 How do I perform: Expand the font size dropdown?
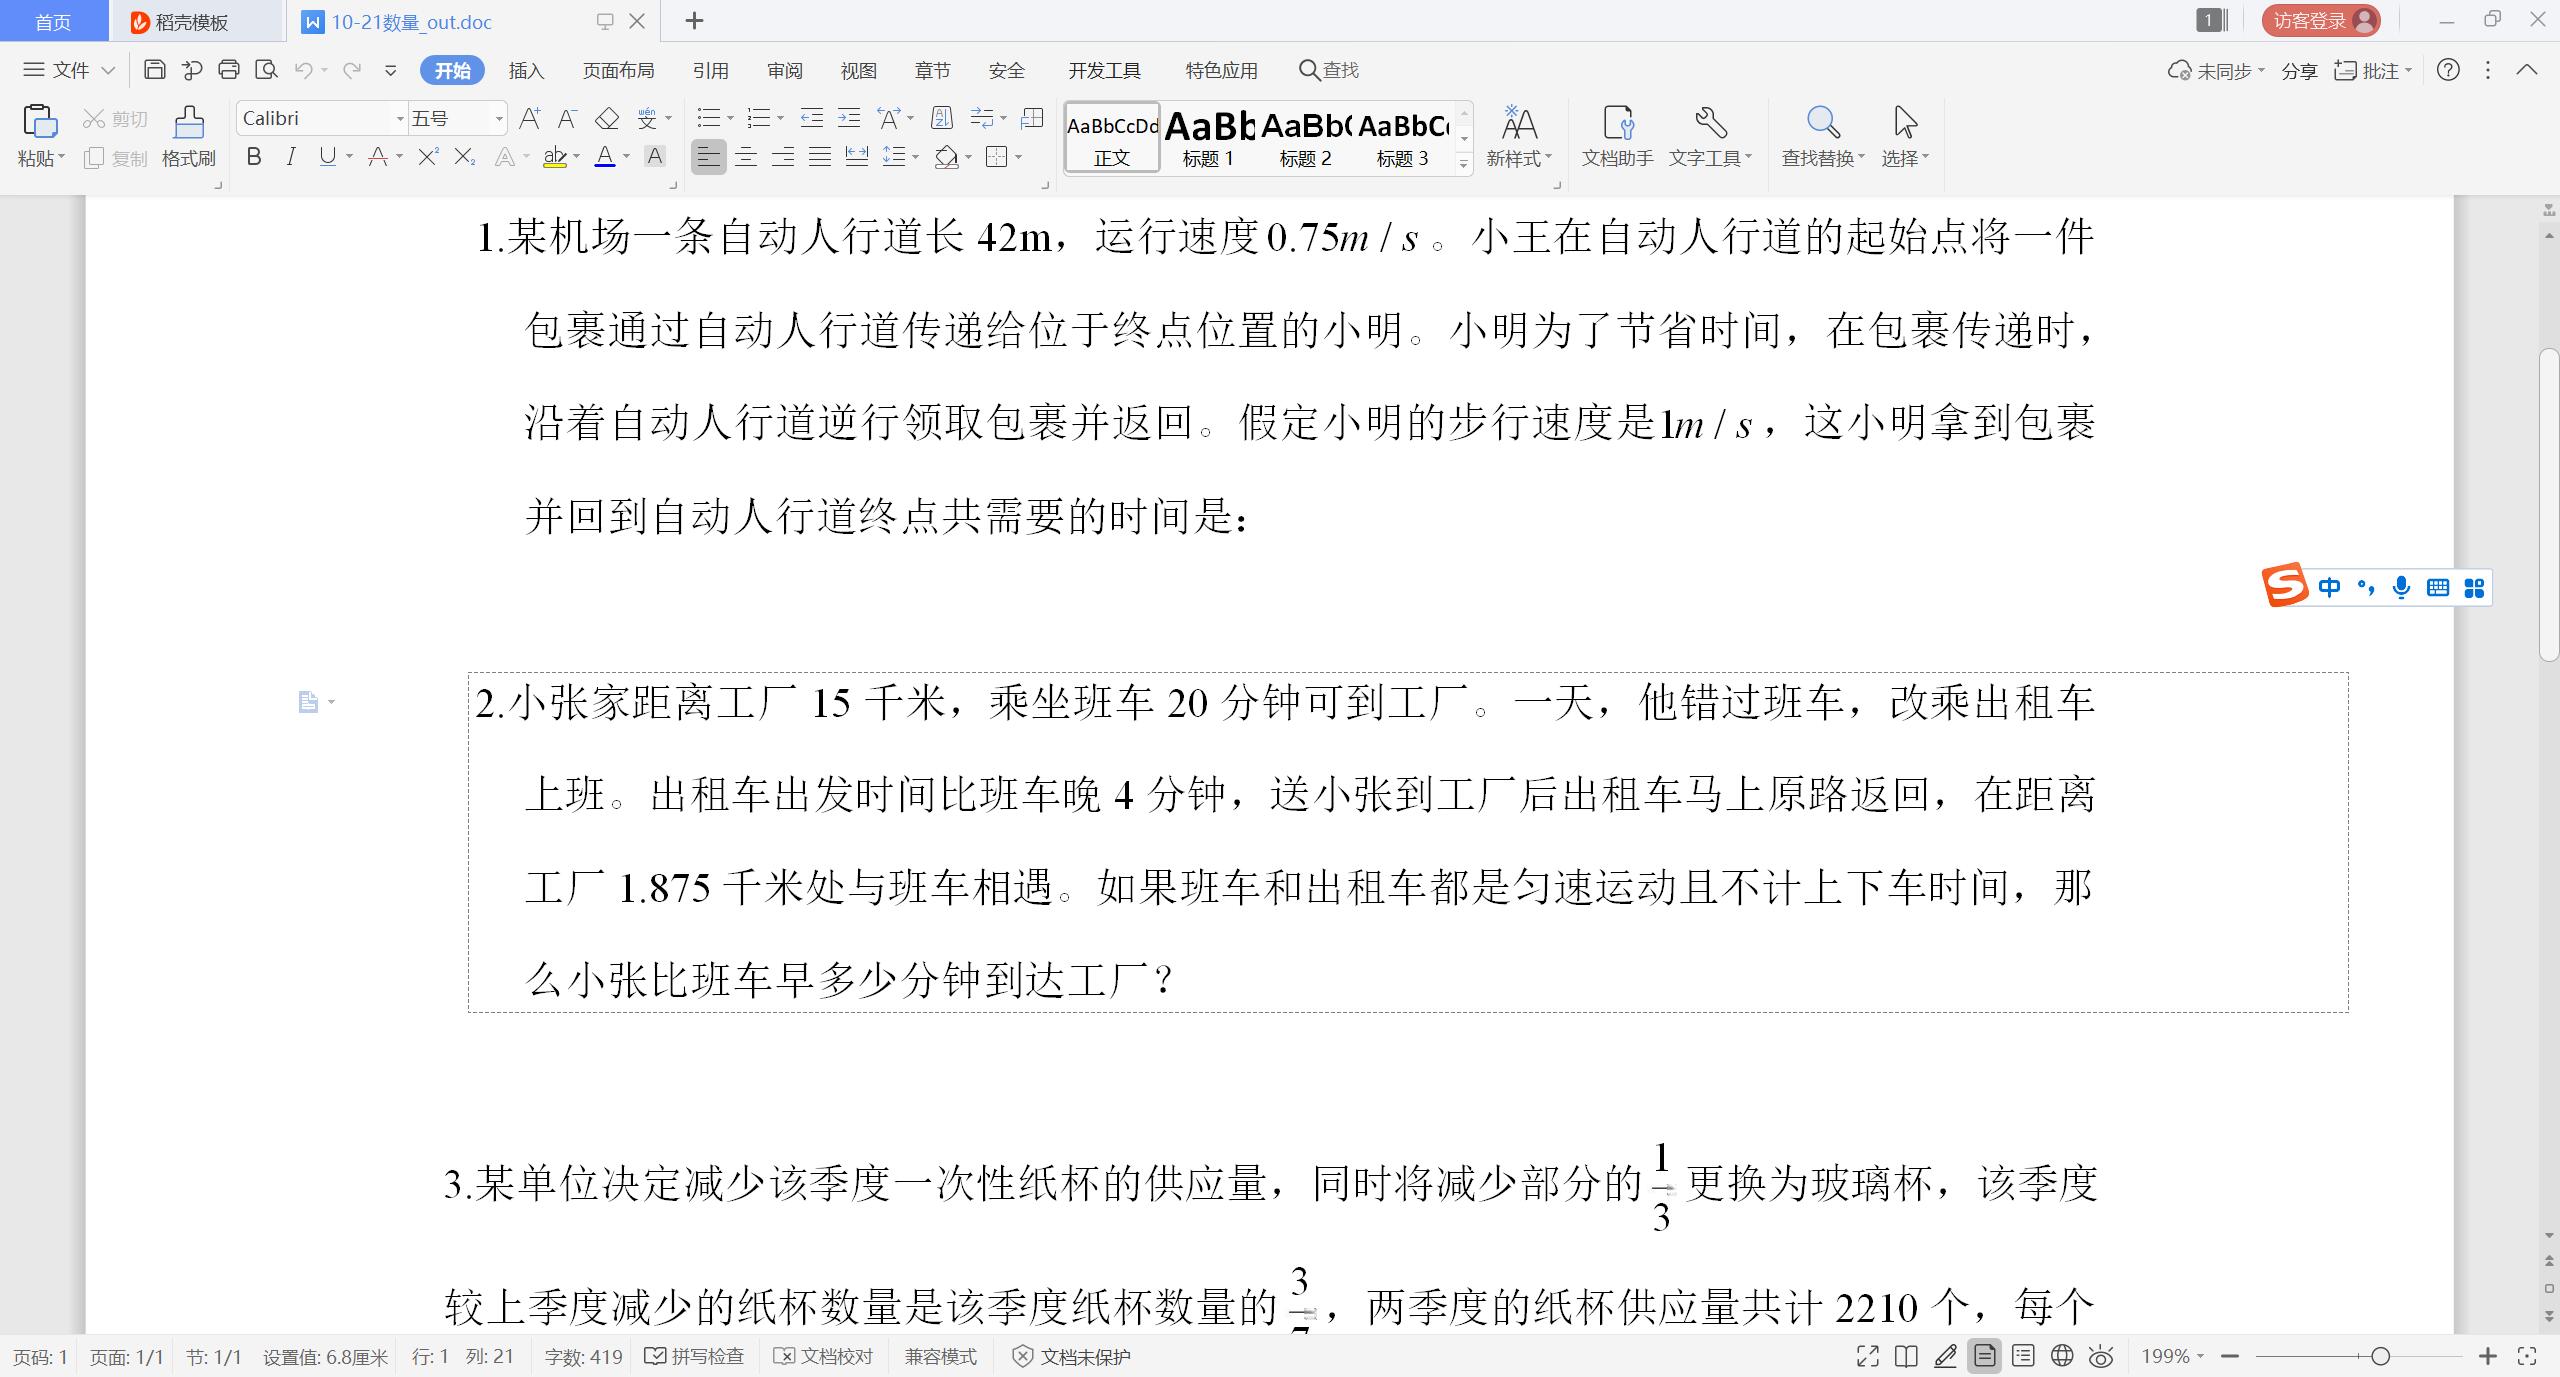pos(497,118)
